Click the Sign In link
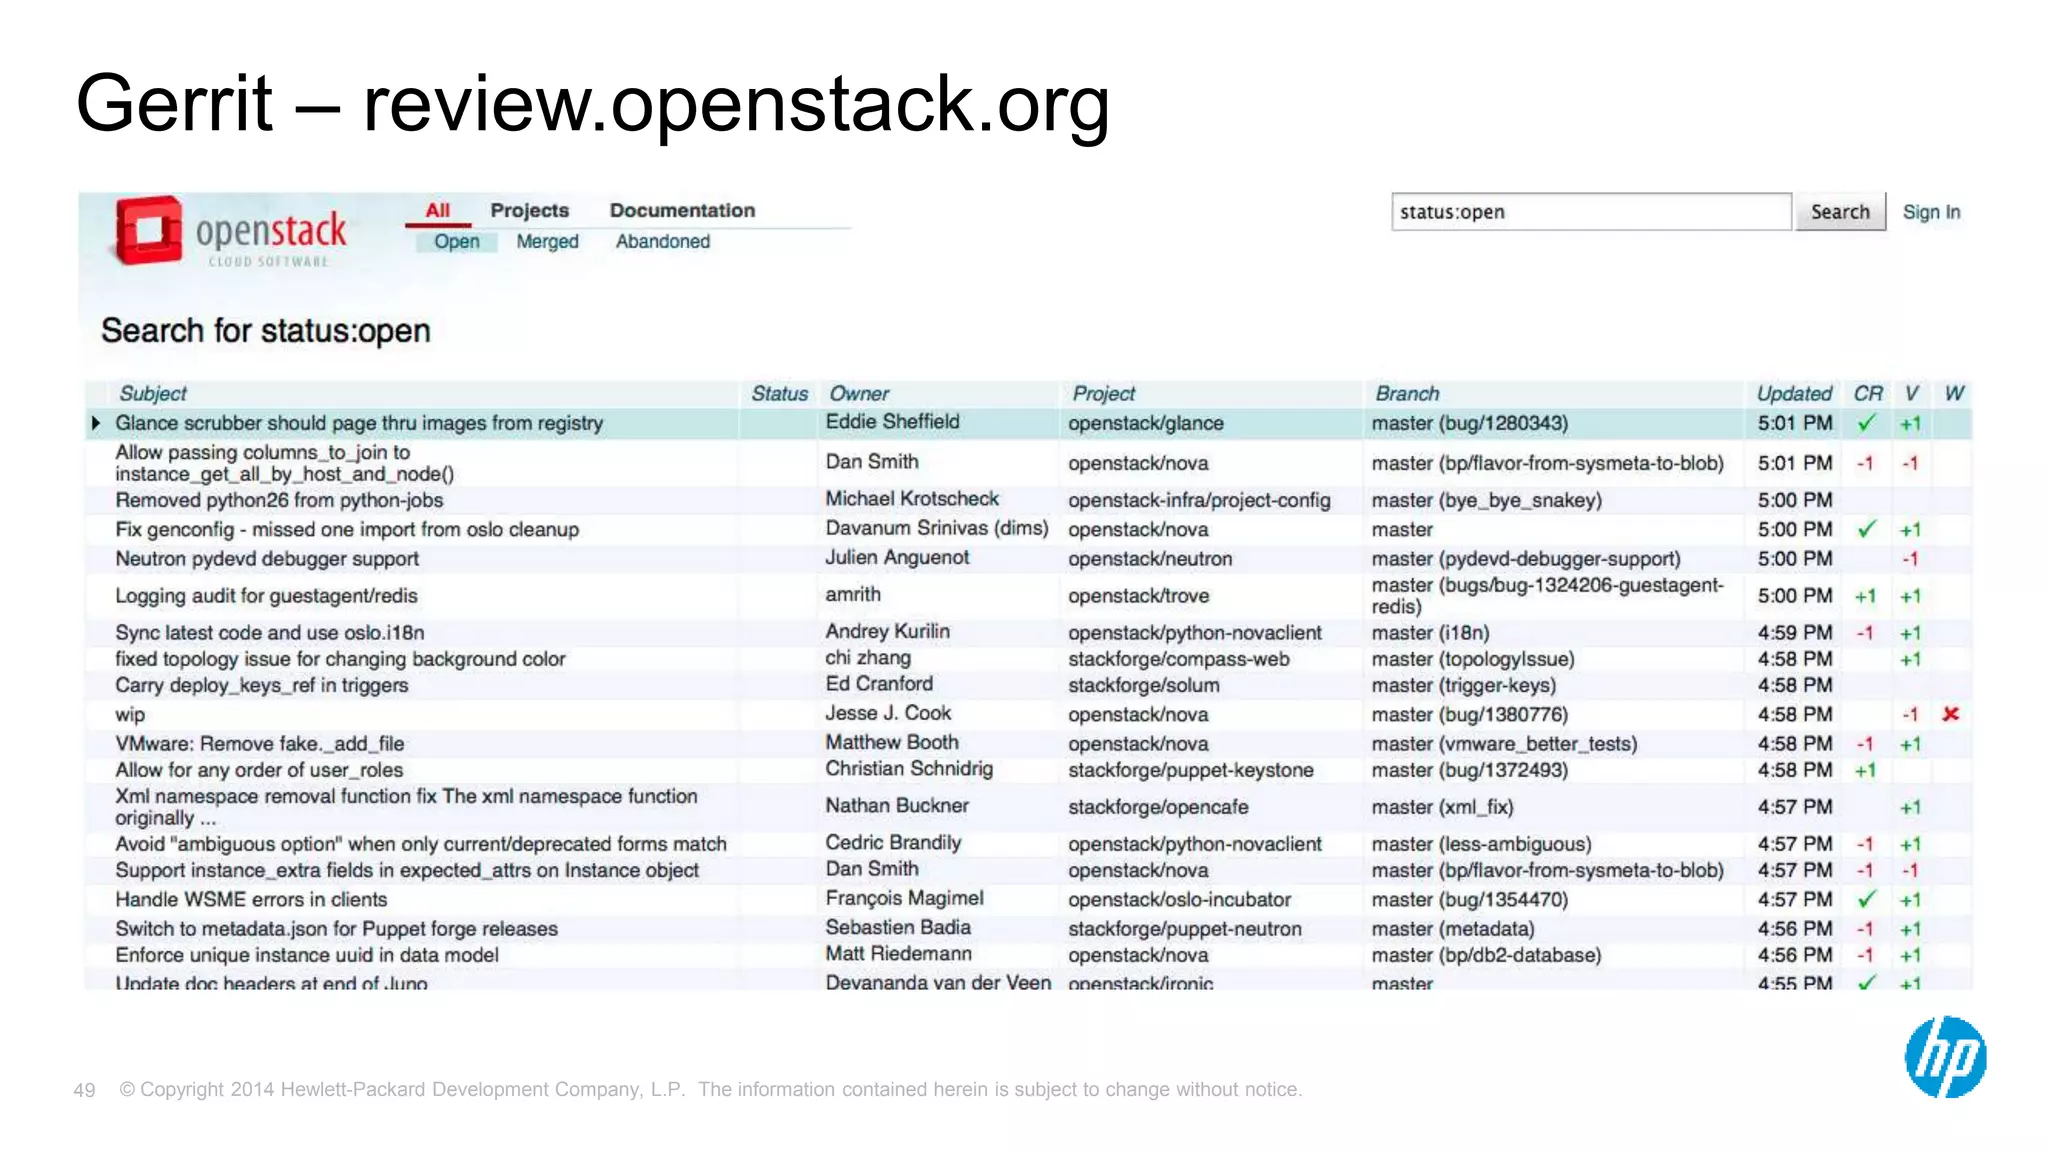Screen dimensions: 2048x1152 [x=1931, y=212]
